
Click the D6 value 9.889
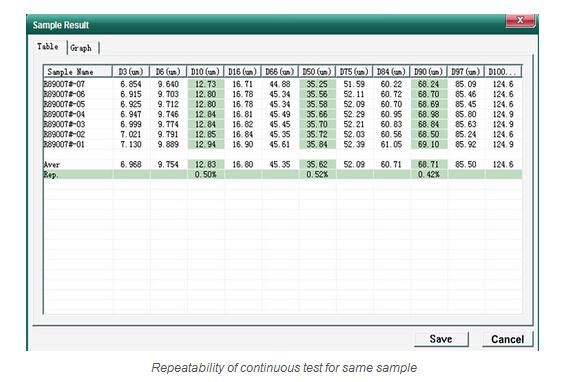(x=168, y=144)
